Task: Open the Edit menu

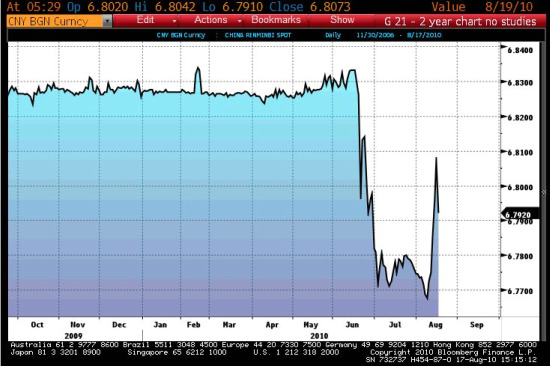Action: coord(145,20)
